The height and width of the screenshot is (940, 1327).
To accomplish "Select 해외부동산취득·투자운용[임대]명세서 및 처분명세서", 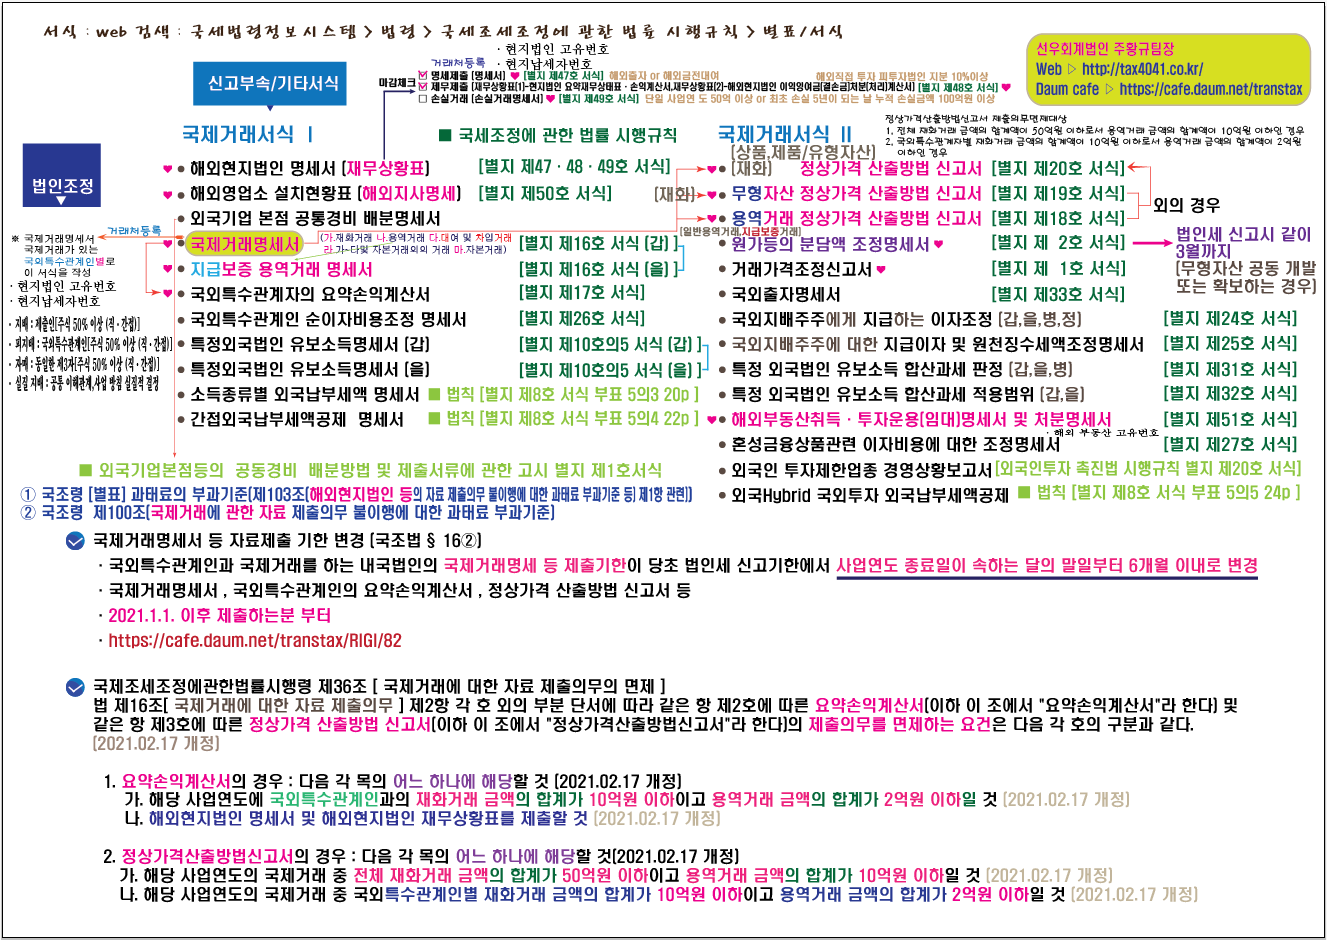I will pyautogui.click(x=921, y=419).
